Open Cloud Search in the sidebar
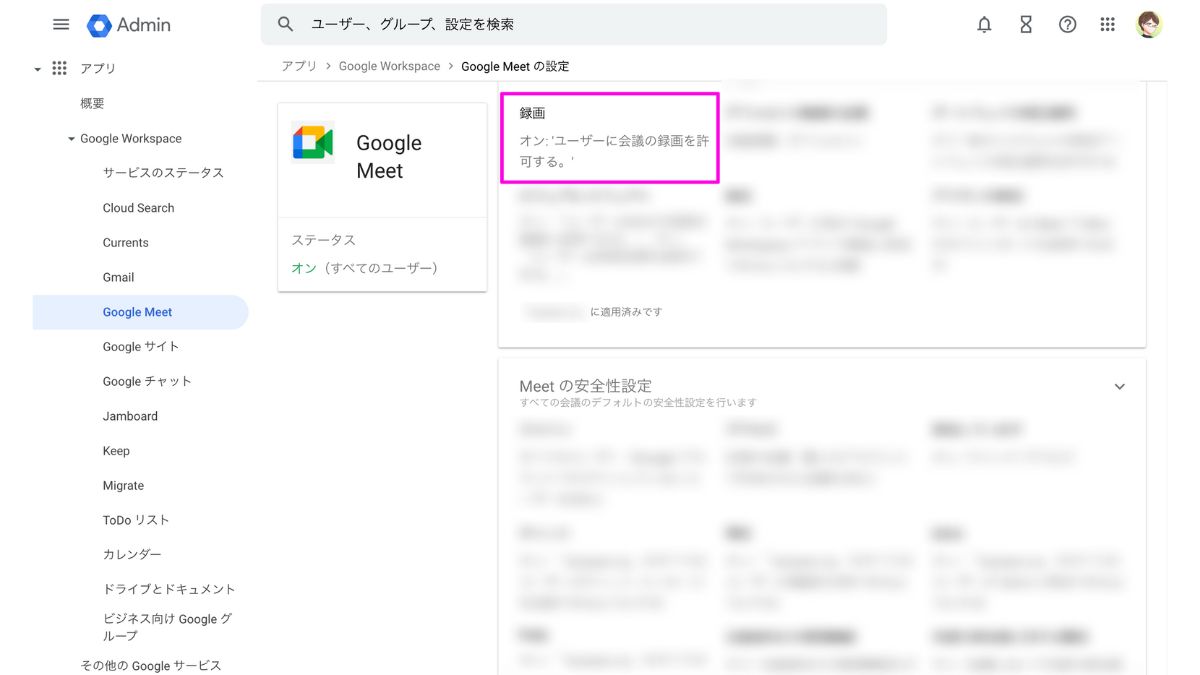 [x=138, y=208]
